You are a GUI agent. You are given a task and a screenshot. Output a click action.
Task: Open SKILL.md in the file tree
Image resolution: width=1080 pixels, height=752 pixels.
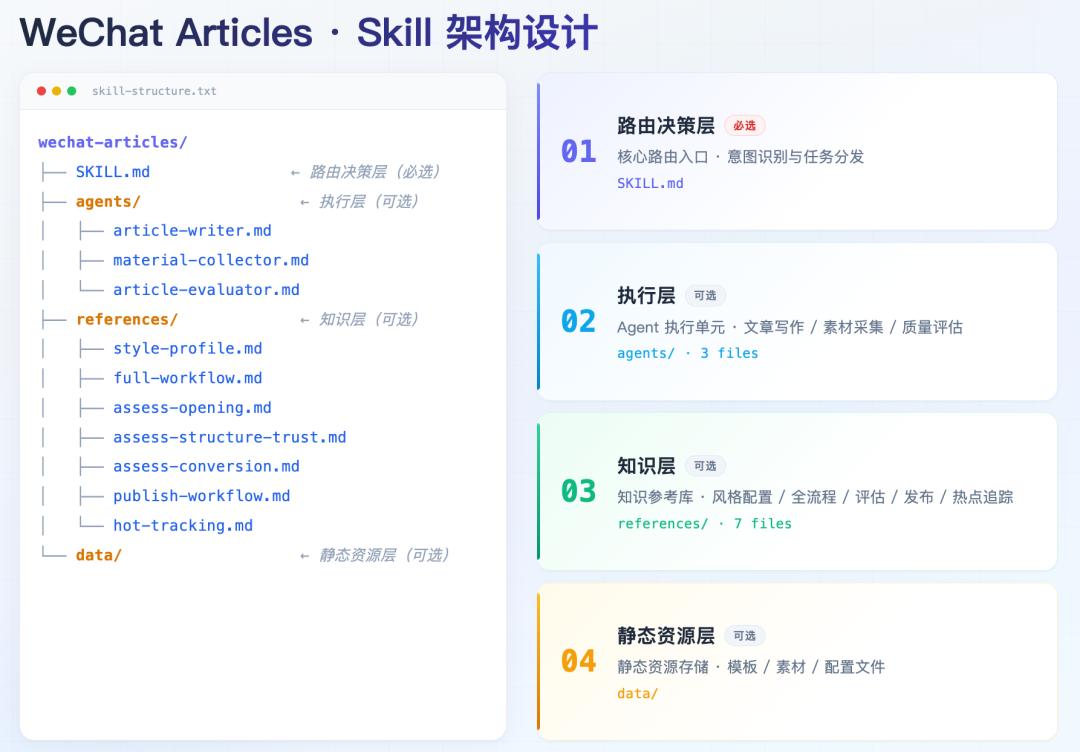click(112, 172)
